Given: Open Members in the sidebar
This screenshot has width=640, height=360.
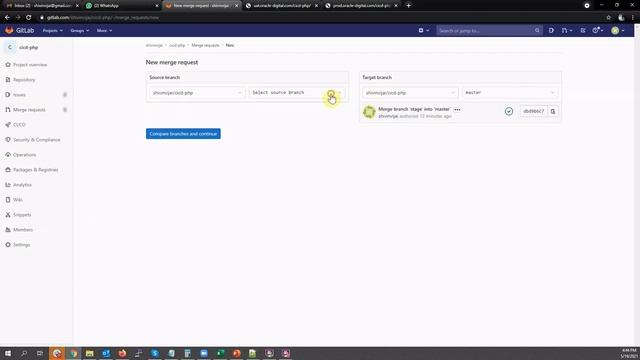Looking at the screenshot, I should coord(19,230).
